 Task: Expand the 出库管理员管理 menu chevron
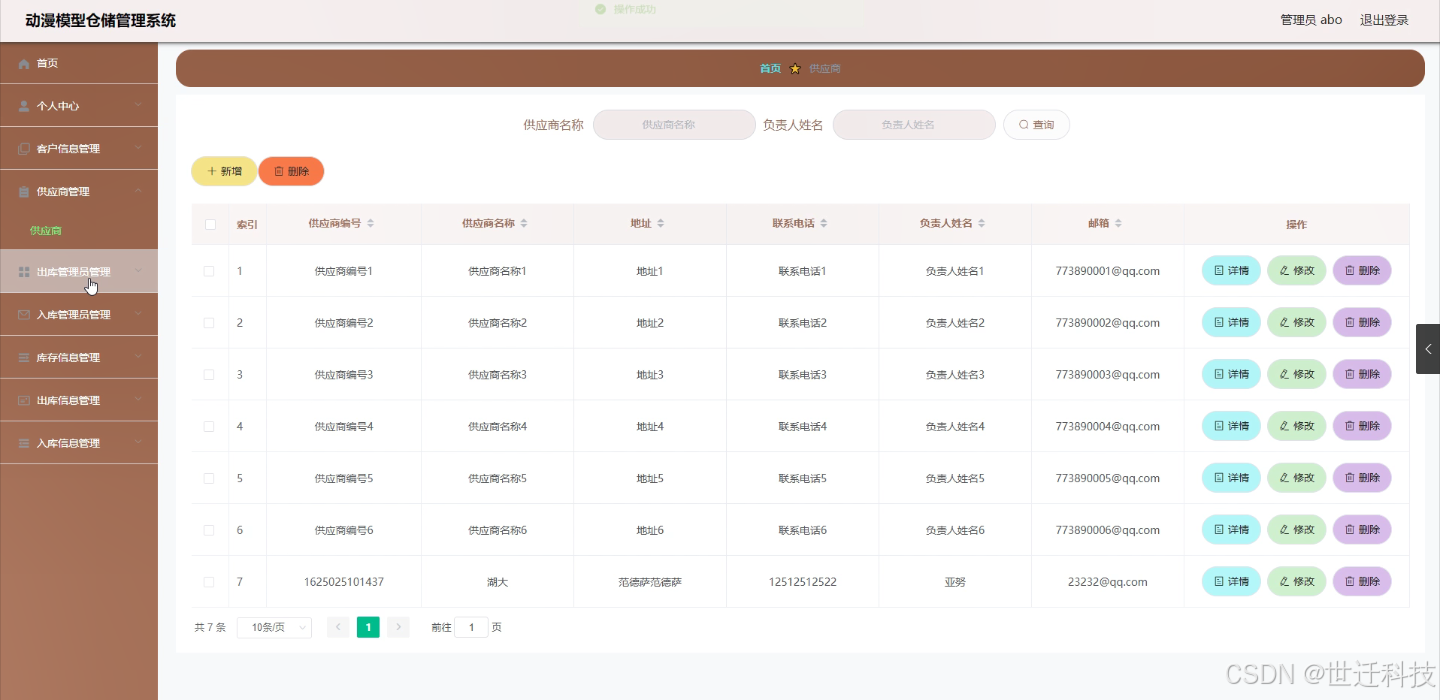pyautogui.click(x=138, y=271)
